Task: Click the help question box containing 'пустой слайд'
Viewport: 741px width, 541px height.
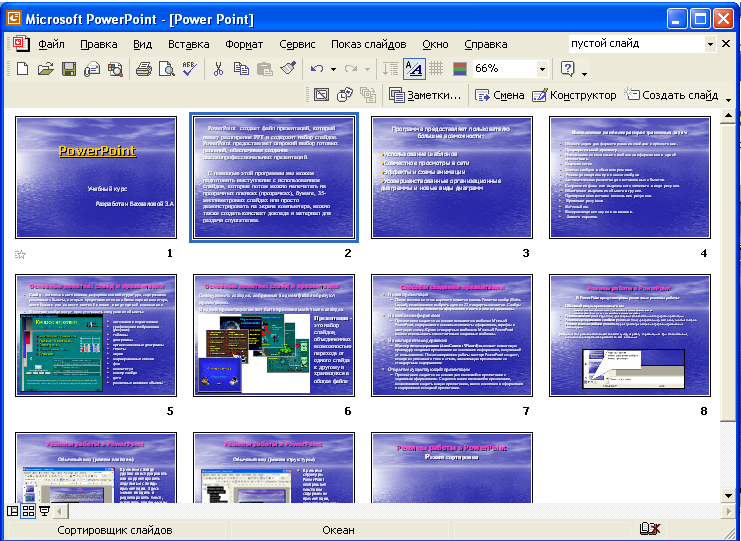Action: tap(637, 44)
